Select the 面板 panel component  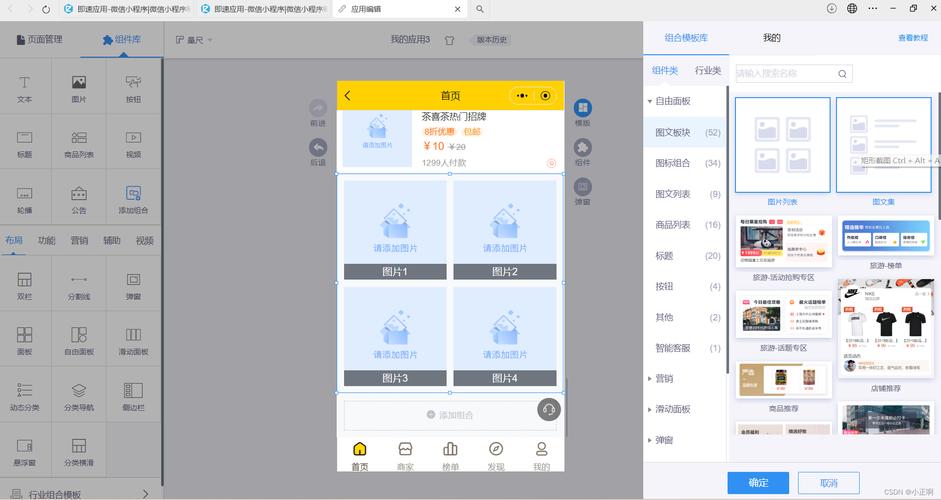point(25,340)
